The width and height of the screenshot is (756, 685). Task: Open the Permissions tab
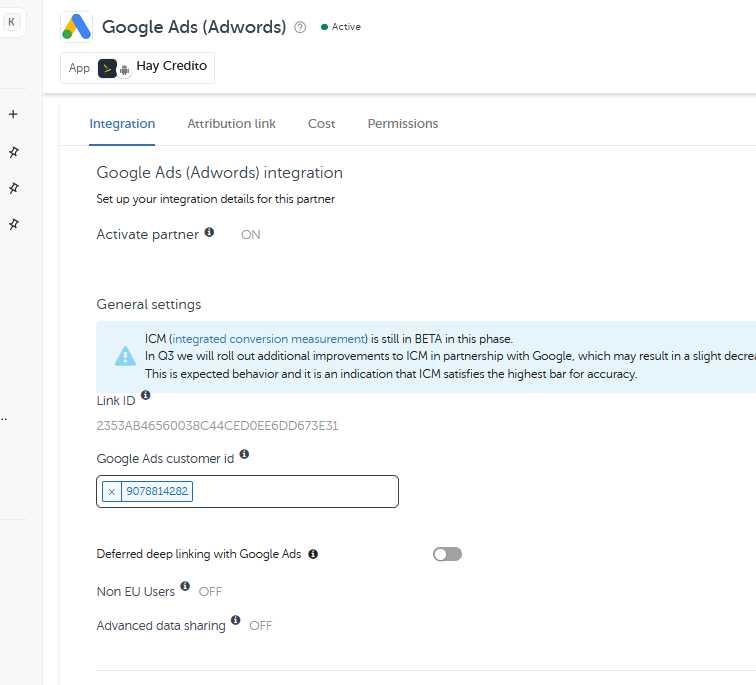click(x=402, y=124)
